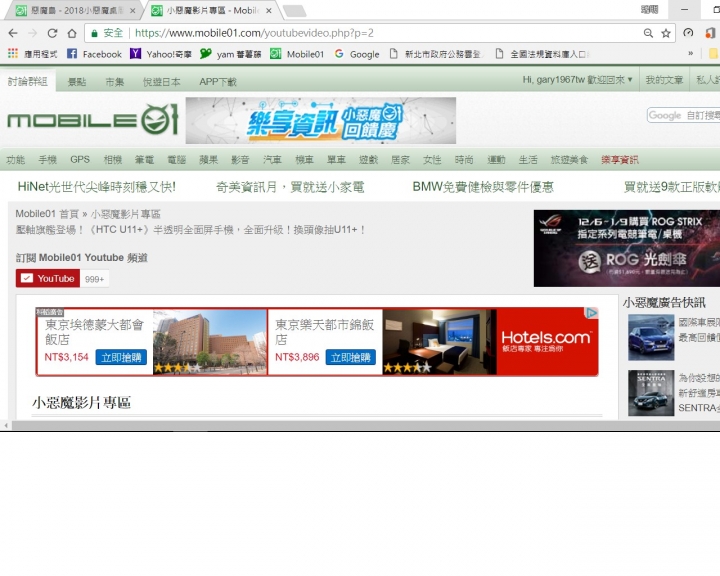720x576 pixels.
Task: Reload the page with the refresh icon
Action: [52, 33]
